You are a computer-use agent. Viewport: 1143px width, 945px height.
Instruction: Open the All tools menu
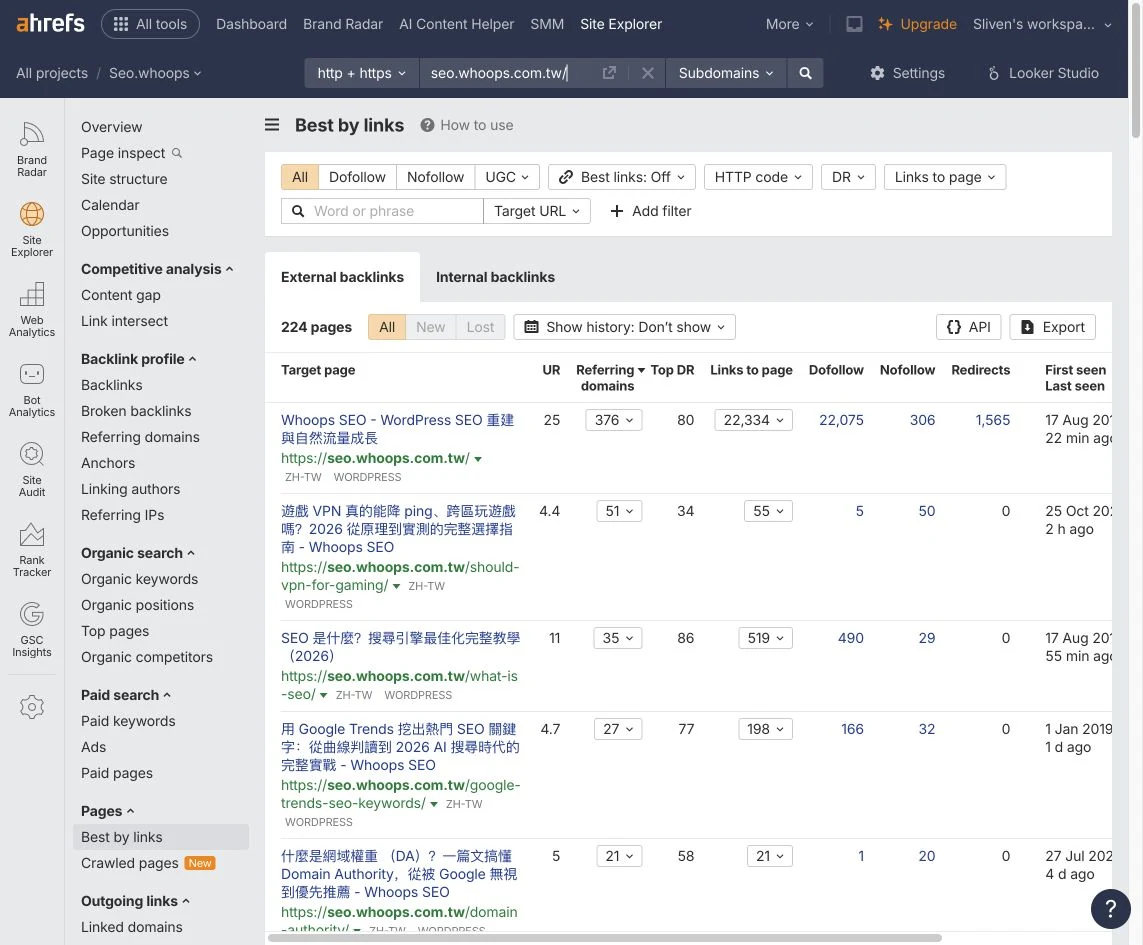(x=150, y=24)
